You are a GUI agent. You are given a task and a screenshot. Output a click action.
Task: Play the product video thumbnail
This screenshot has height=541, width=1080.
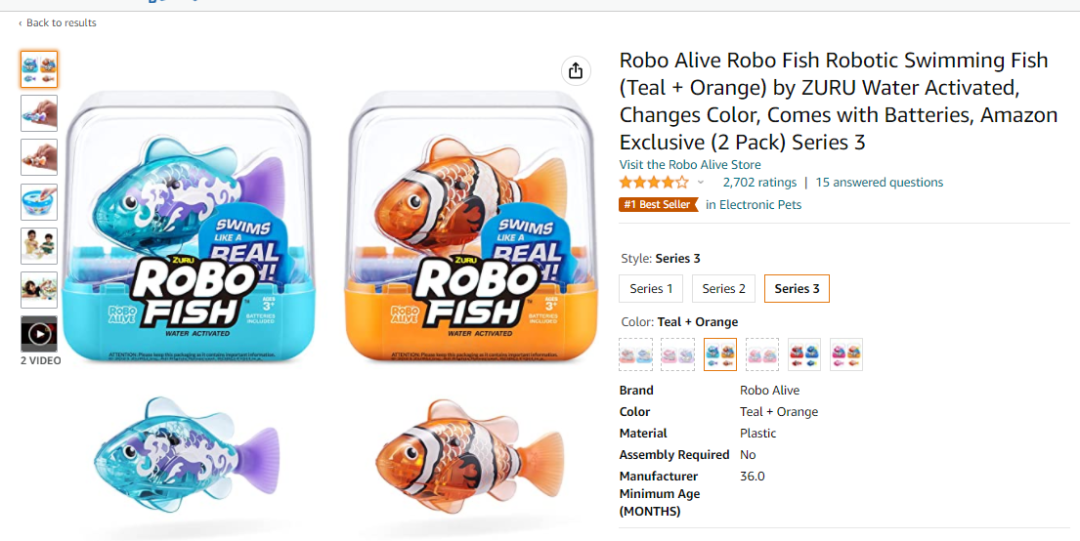[x=39, y=333]
